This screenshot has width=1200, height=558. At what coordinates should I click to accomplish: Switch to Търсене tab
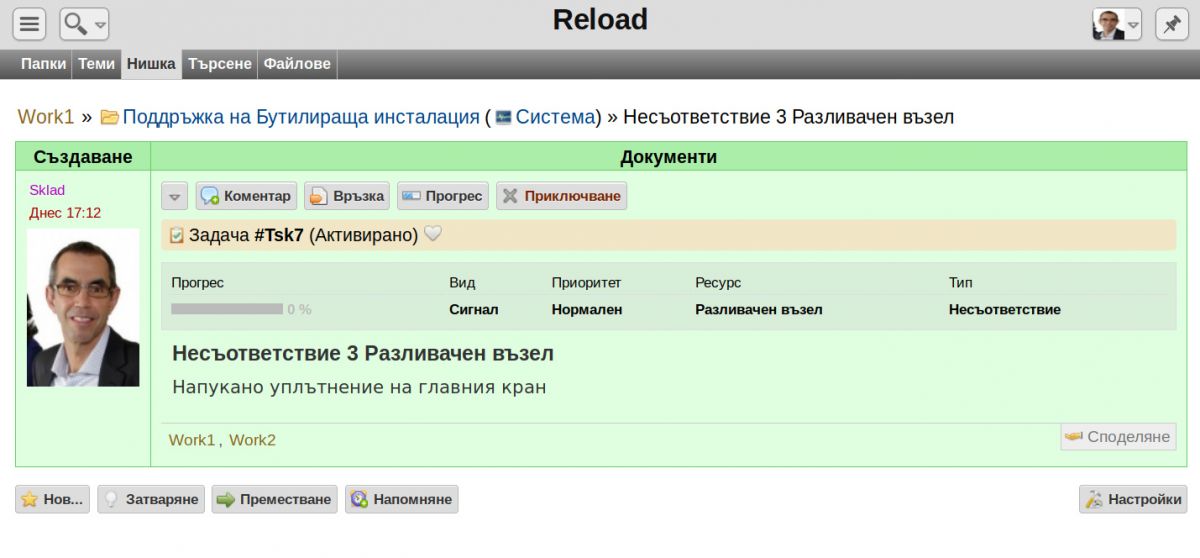[220, 64]
